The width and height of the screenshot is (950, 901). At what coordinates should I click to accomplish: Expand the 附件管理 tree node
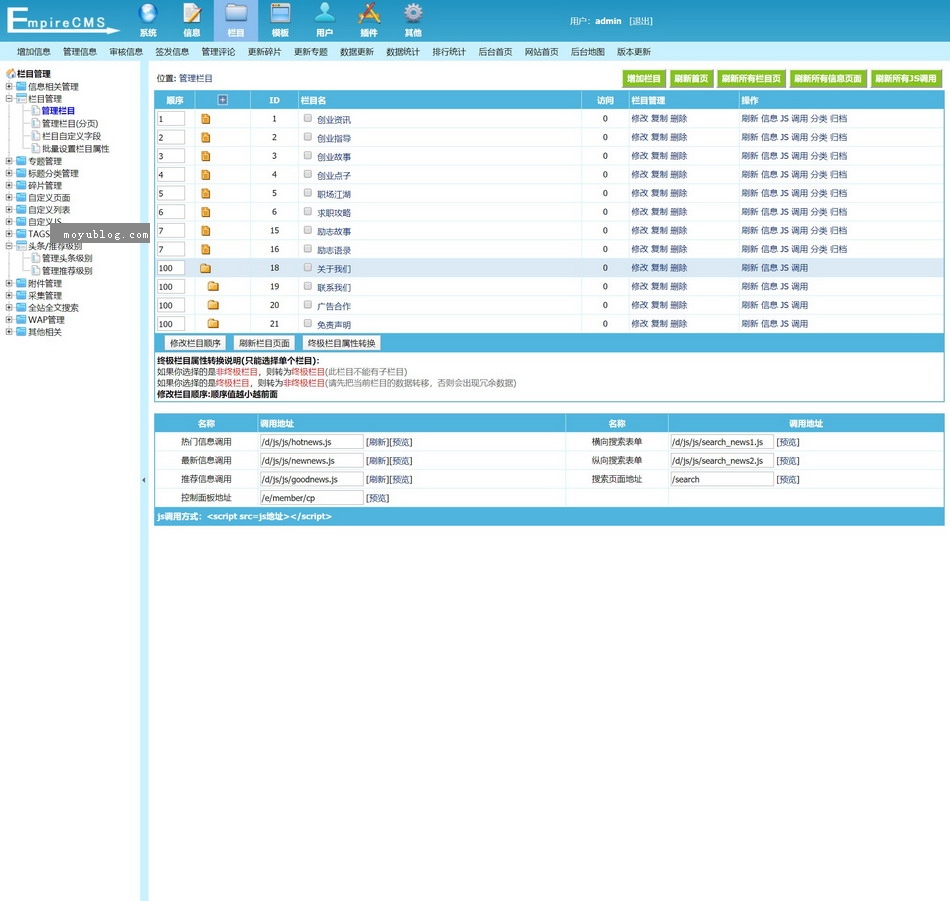point(9,284)
